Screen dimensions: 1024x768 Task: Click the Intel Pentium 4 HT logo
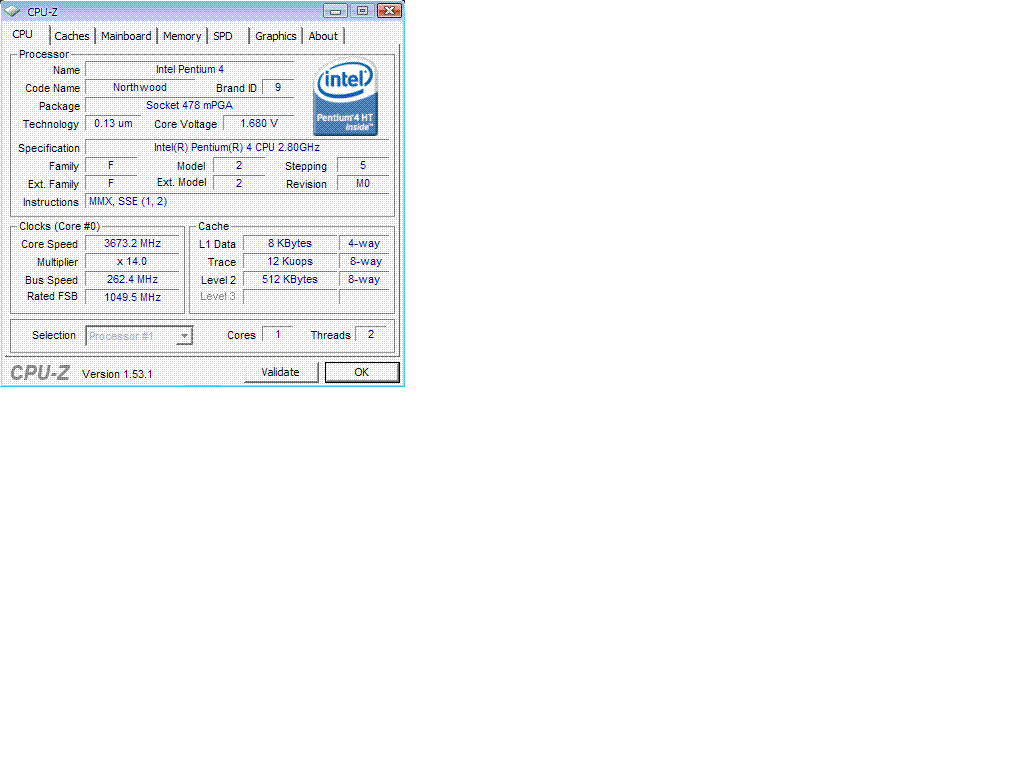click(x=345, y=97)
